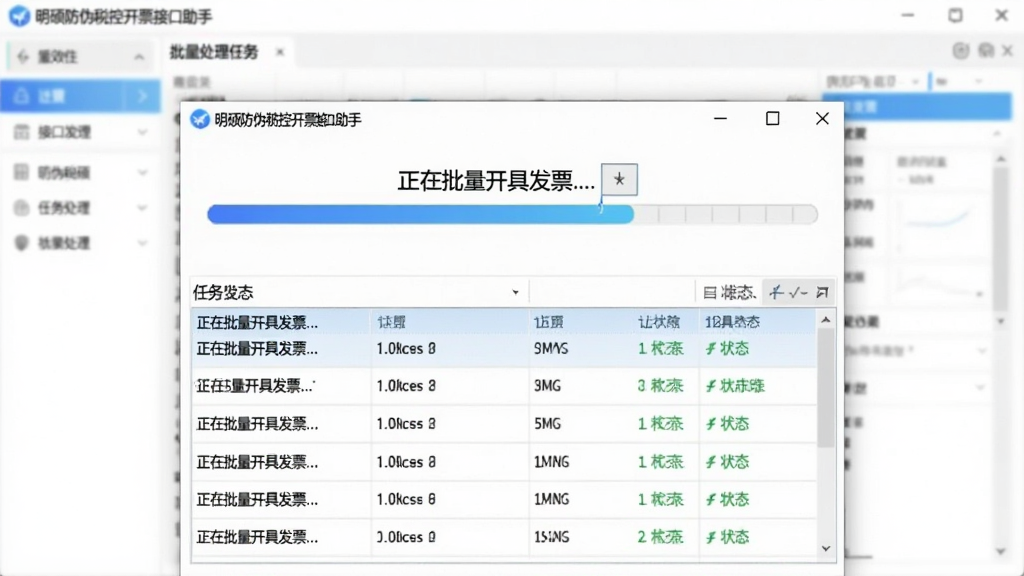Open the 任务发态 dropdown
This screenshot has height=576, width=1024.
(515, 293)
